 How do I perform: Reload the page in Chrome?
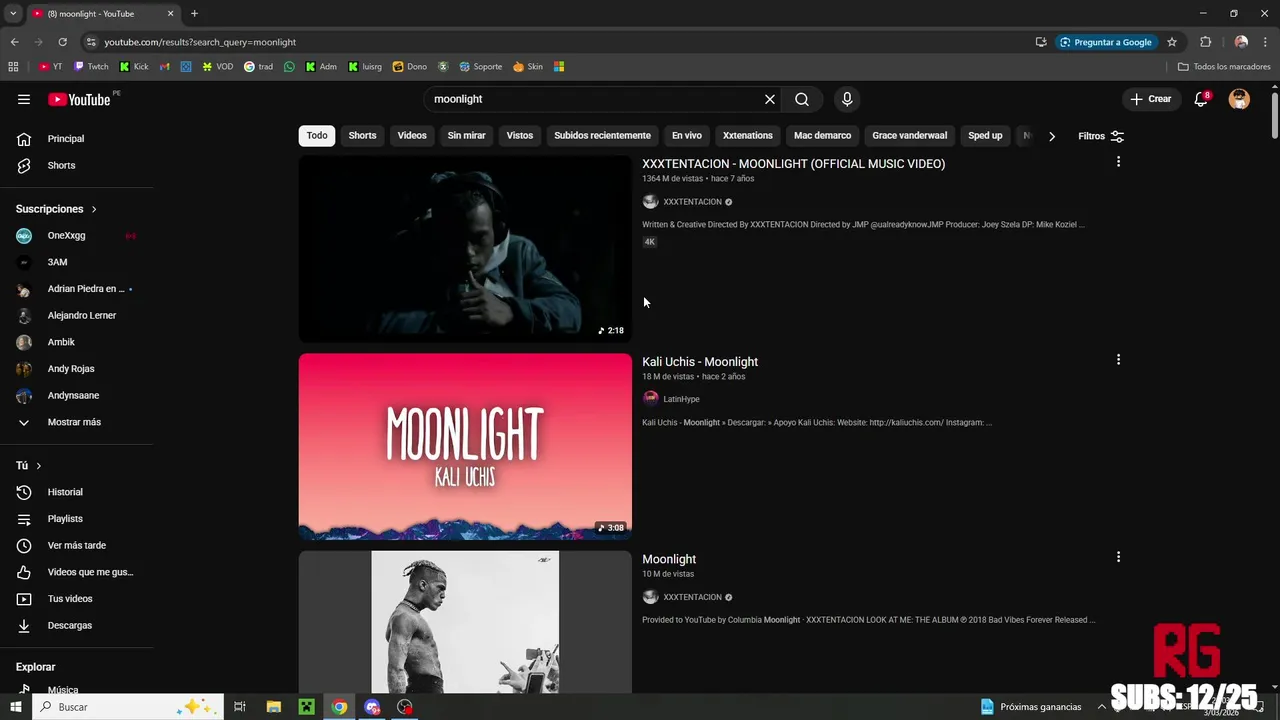(62, 42)
